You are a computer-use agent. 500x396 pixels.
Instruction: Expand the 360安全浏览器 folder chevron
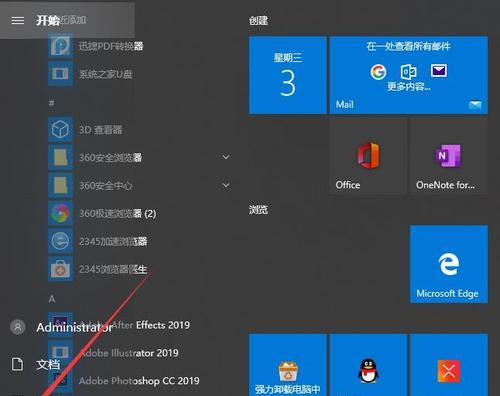click(x=226, y=157)
